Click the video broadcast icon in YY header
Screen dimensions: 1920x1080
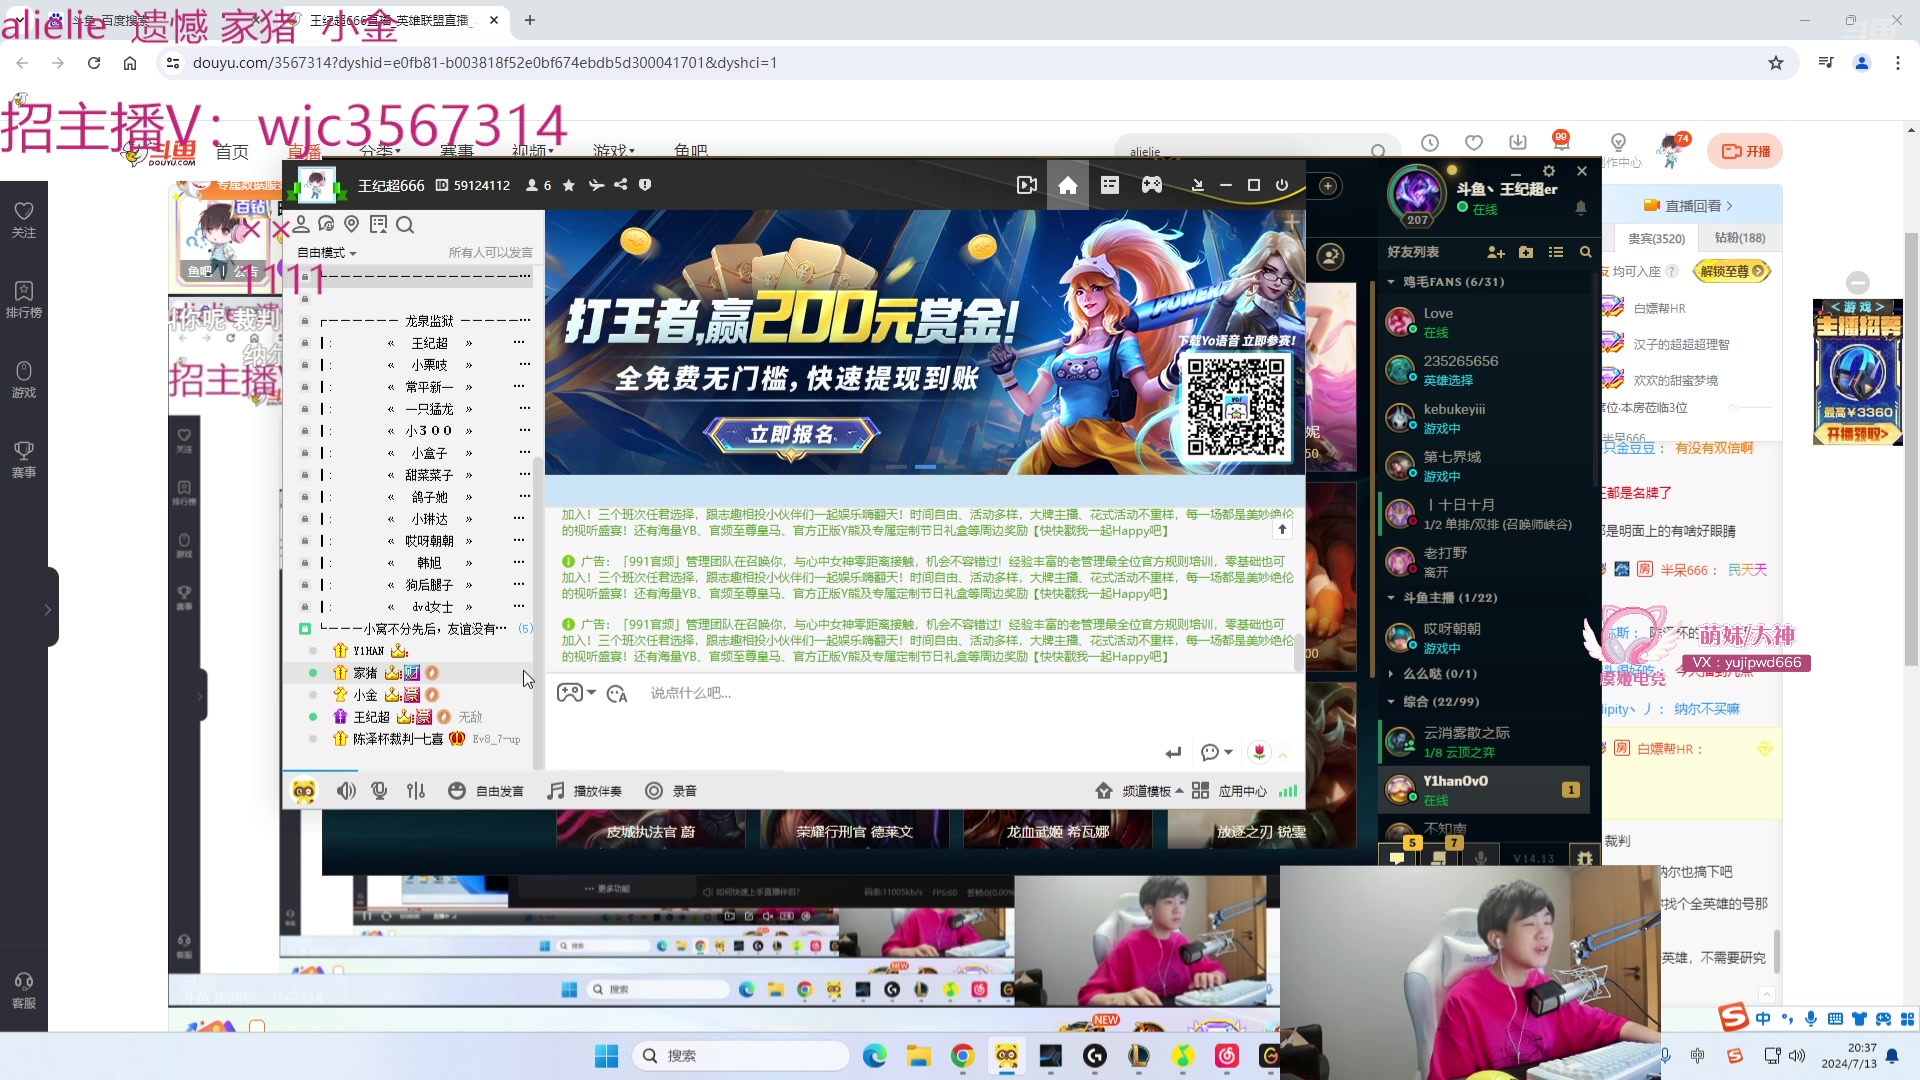click(x=1026, y=185)
